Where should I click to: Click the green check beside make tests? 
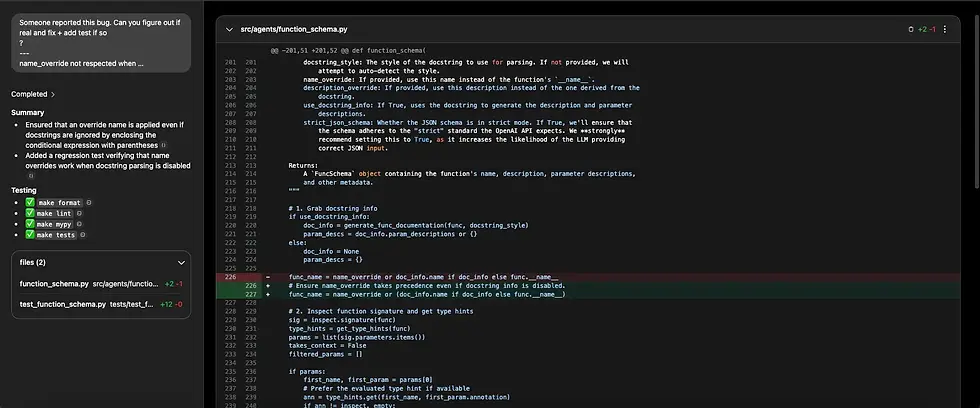point(29,234)
